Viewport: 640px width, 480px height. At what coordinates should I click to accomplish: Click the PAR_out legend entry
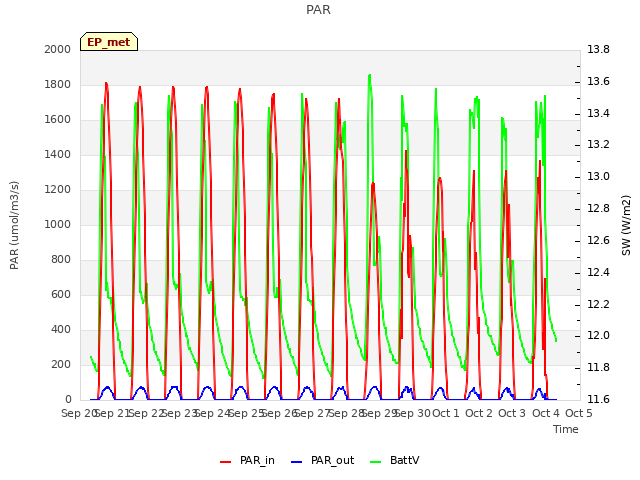pyautogui.click(x=322, y=460)
